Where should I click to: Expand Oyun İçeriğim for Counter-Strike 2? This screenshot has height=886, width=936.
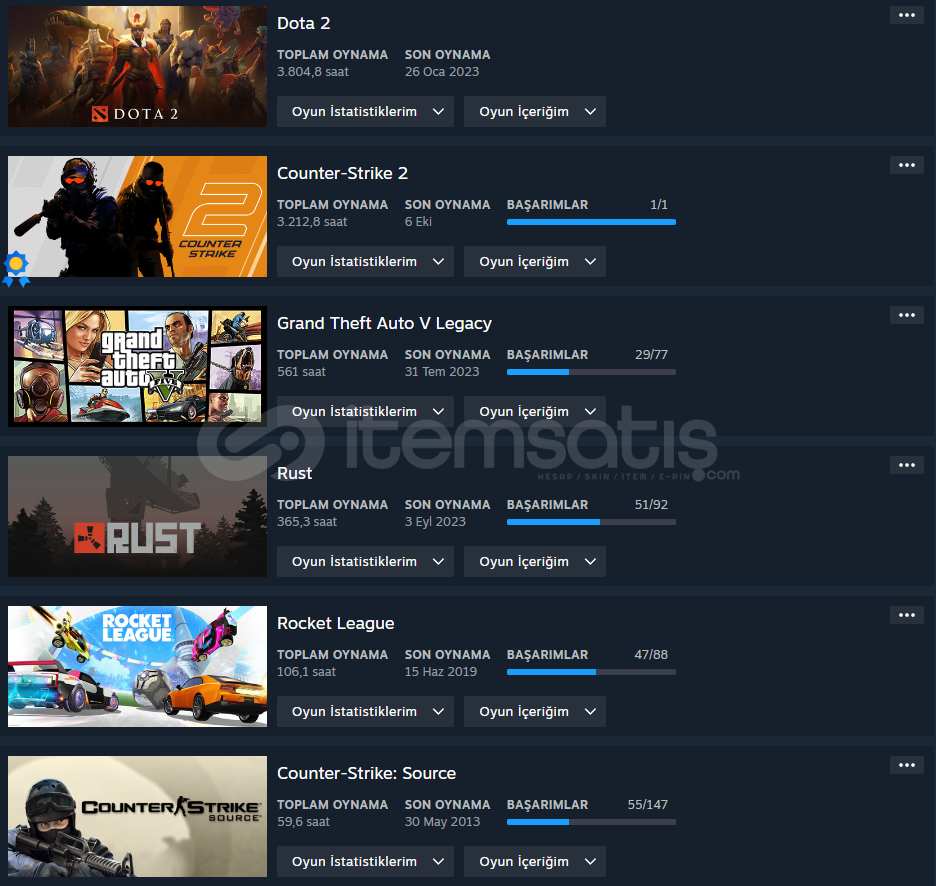tap(534, 262)
